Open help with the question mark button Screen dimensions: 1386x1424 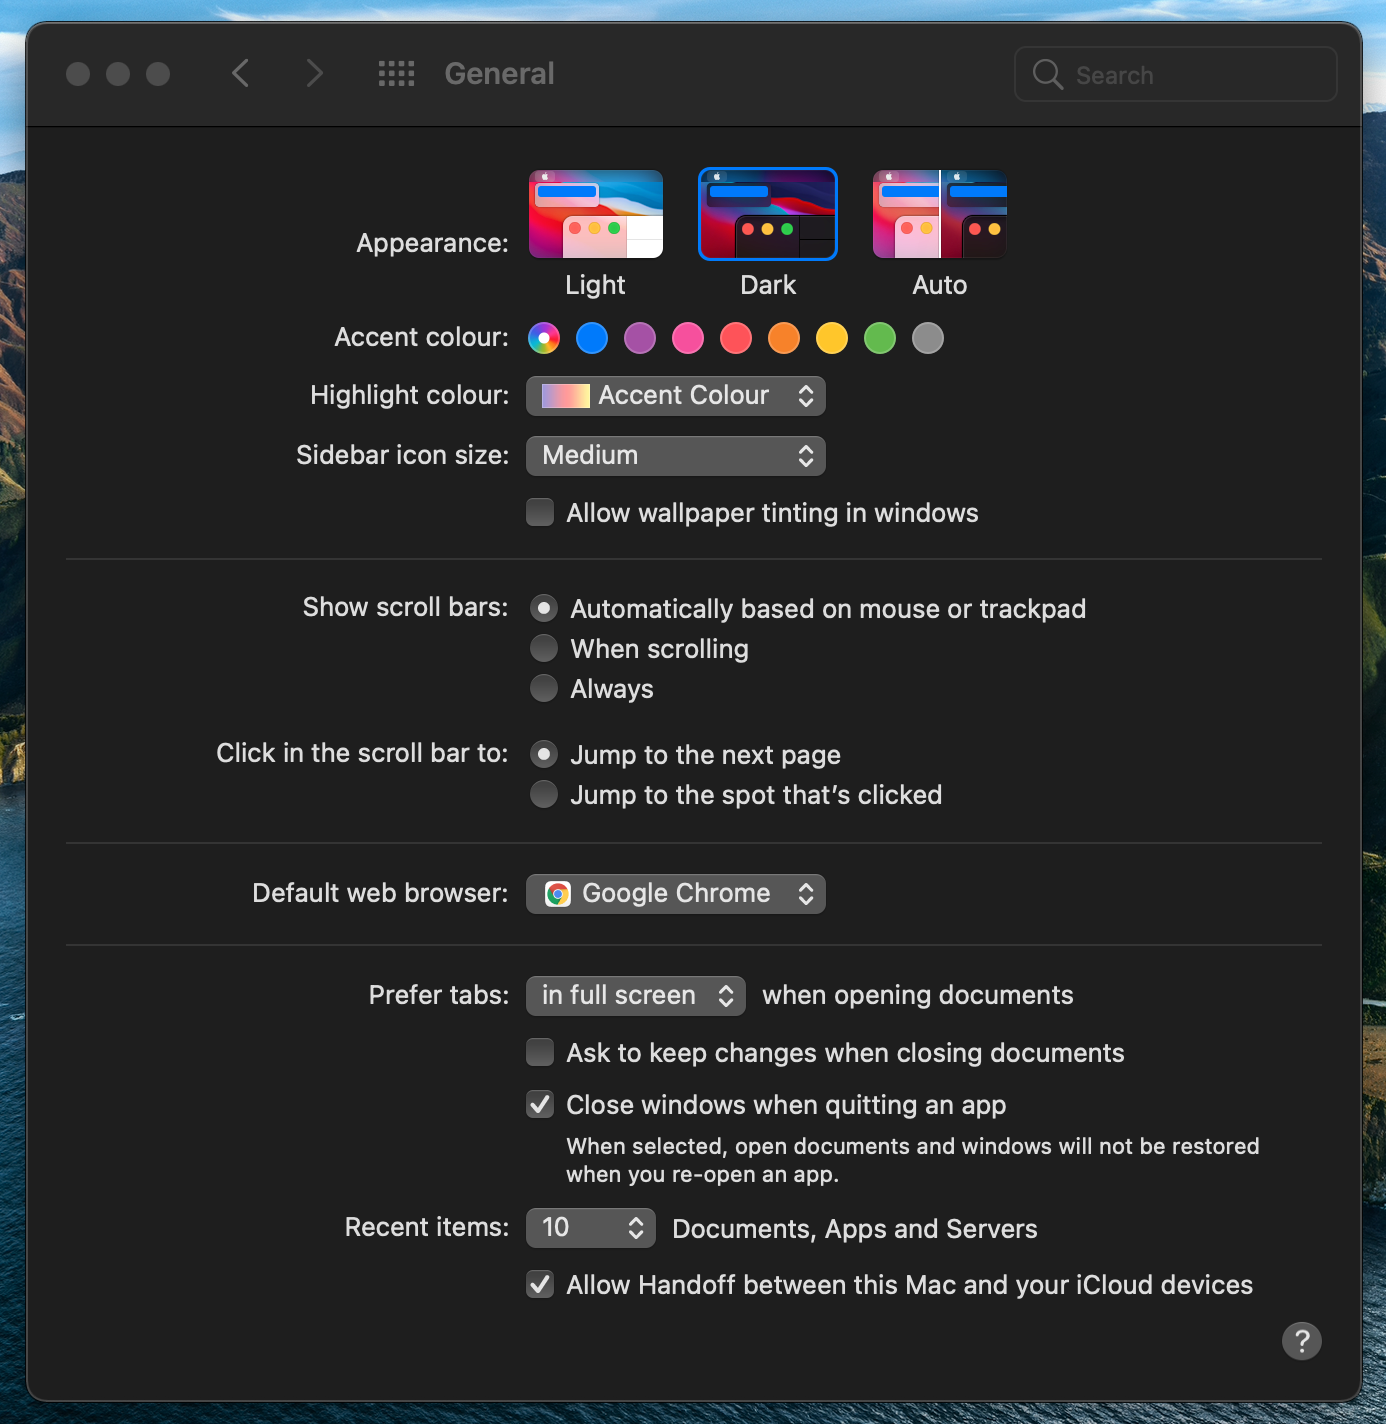(1301, 1341)
